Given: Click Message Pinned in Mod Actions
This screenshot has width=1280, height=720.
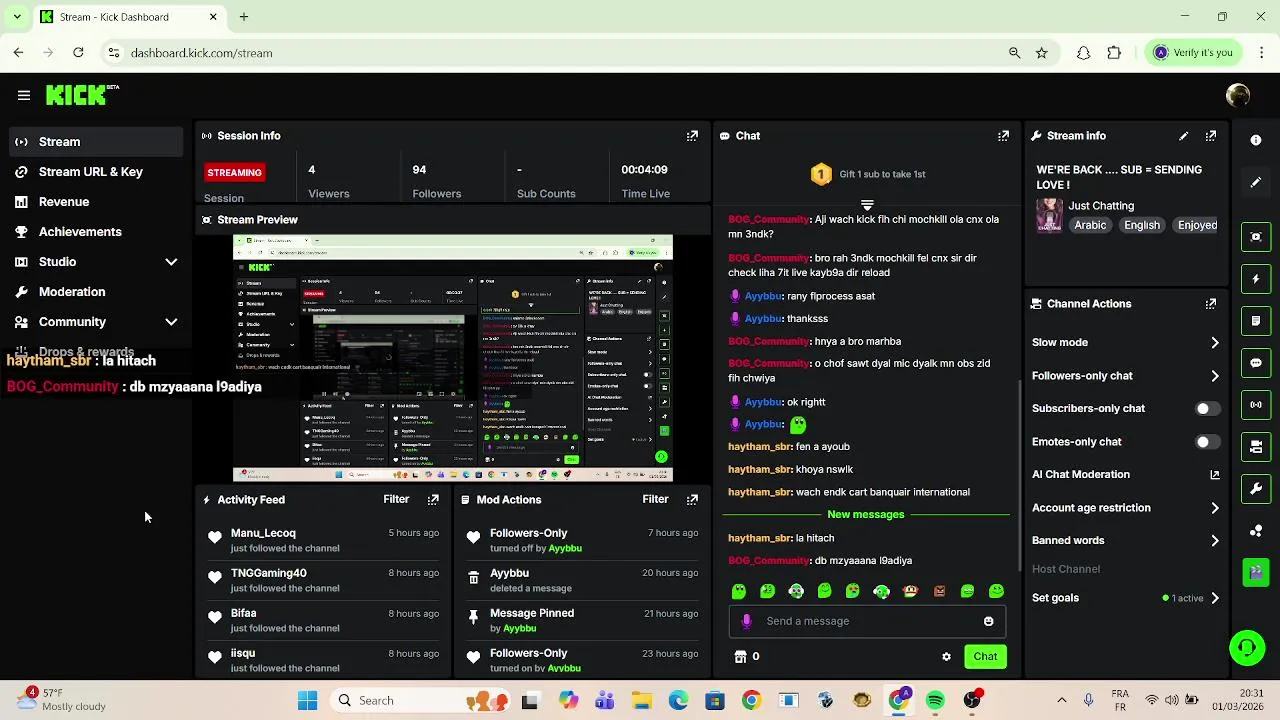Looking at the screenshot, I should pos(532,614).
